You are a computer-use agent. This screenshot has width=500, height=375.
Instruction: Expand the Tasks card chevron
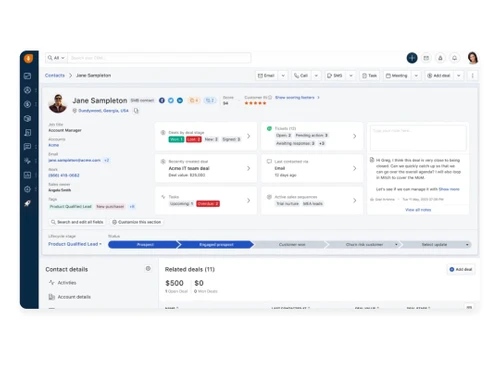click(249, 200)
